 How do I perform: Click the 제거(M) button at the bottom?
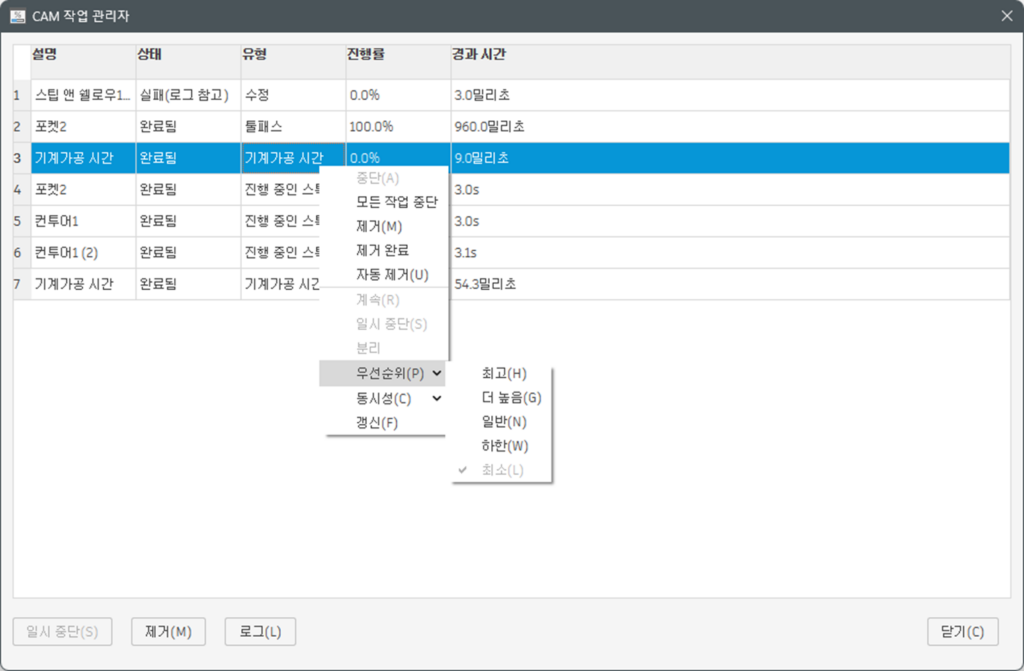(x=168, y=632)
